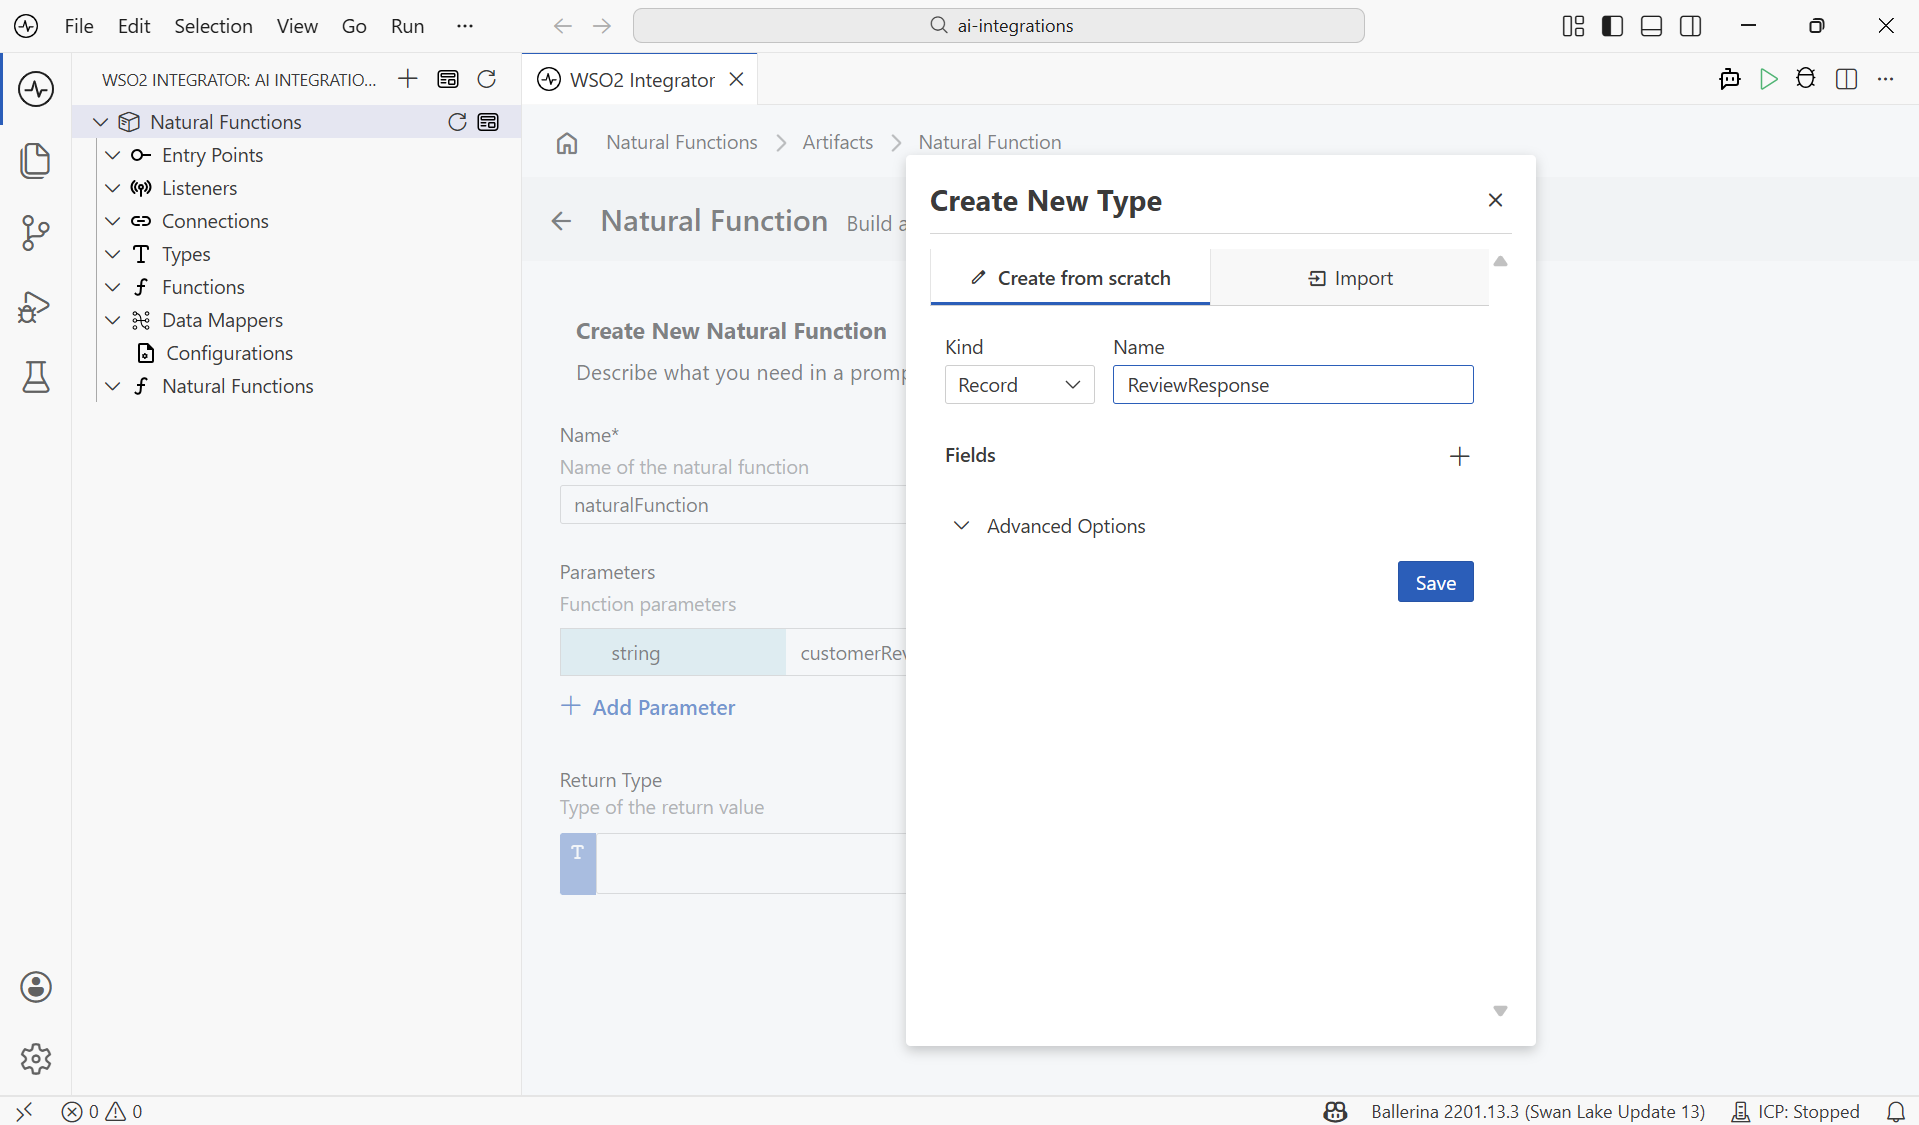Viewport: 1919px width, 1125px height.
Task: Toggle secondary side bar layout icon
Action: [x=1691, y=26]
